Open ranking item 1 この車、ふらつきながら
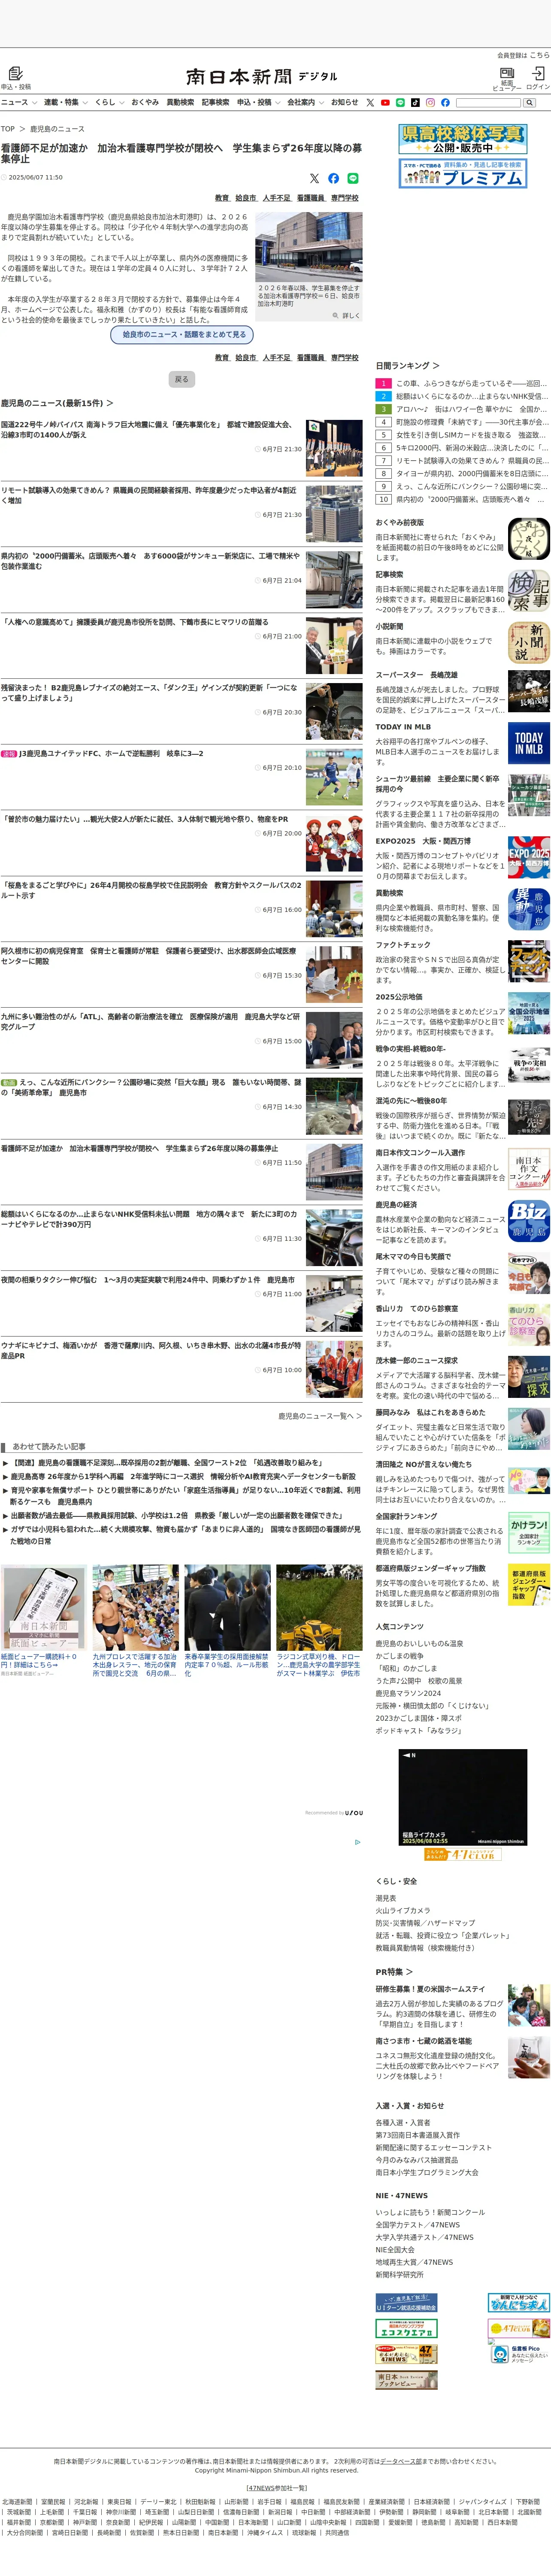 (471, 383)
